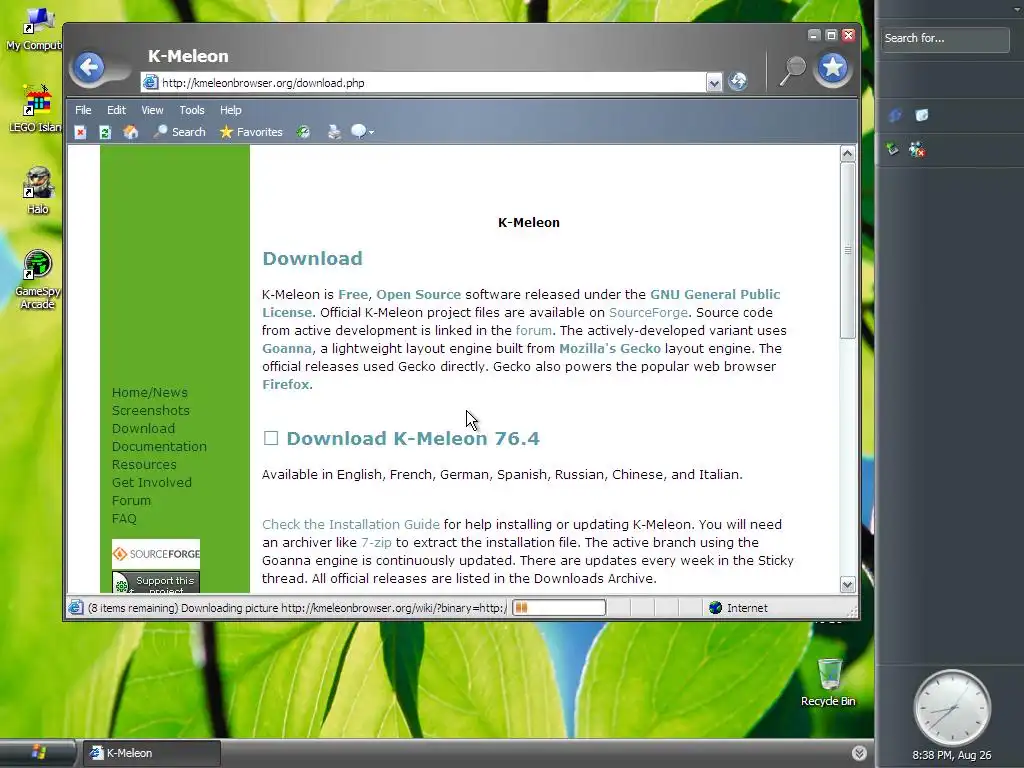Open Screenshots sidebar link
The width and height of the screenshot is (1024, 768).
[151, 411]
